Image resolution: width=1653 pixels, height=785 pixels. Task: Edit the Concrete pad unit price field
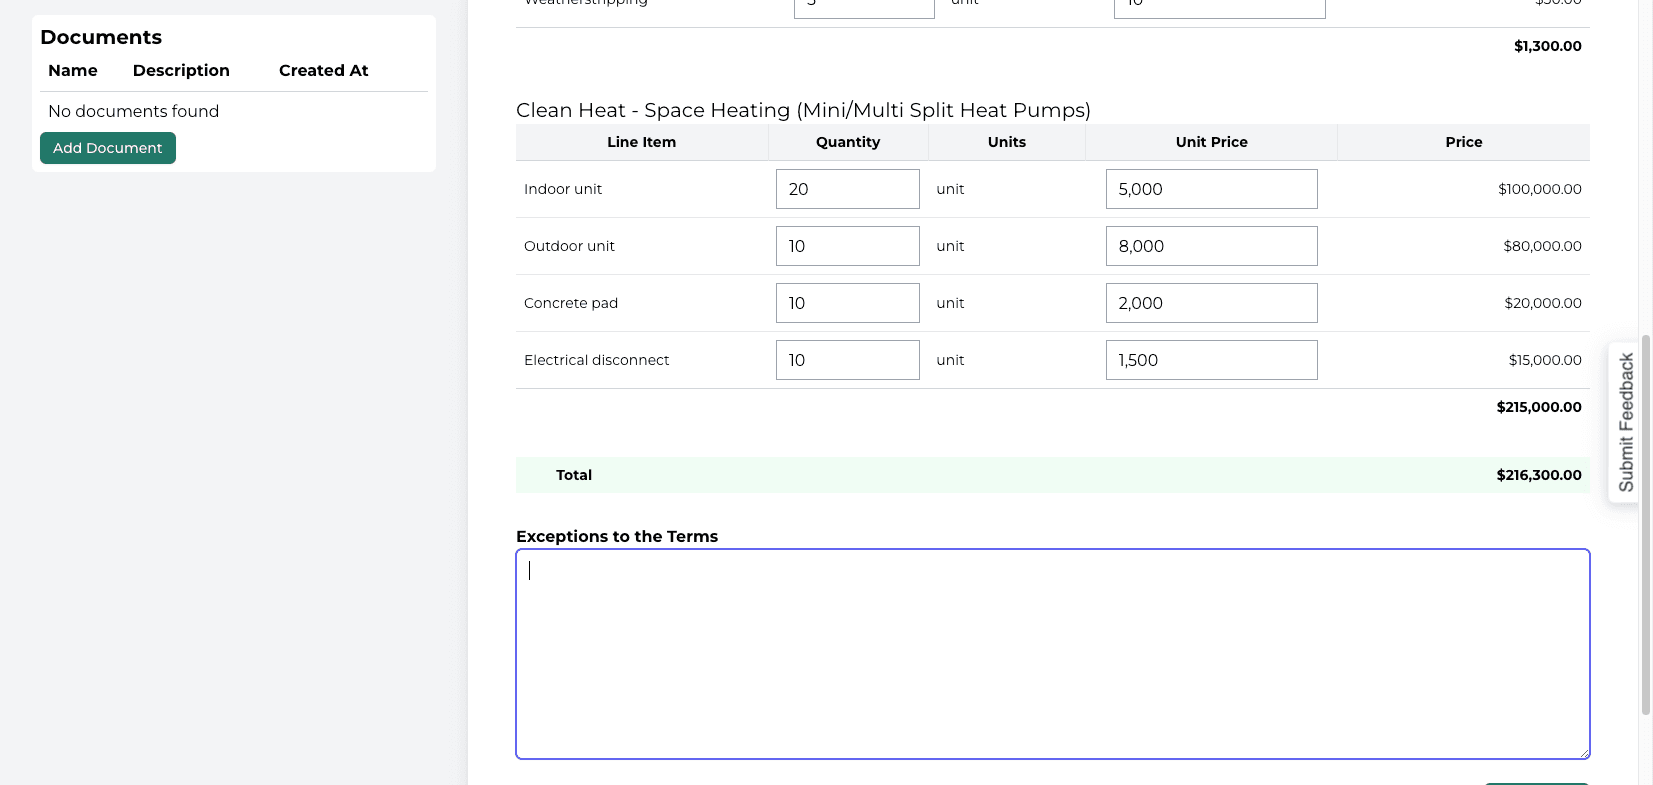[x=1211, y=303]
